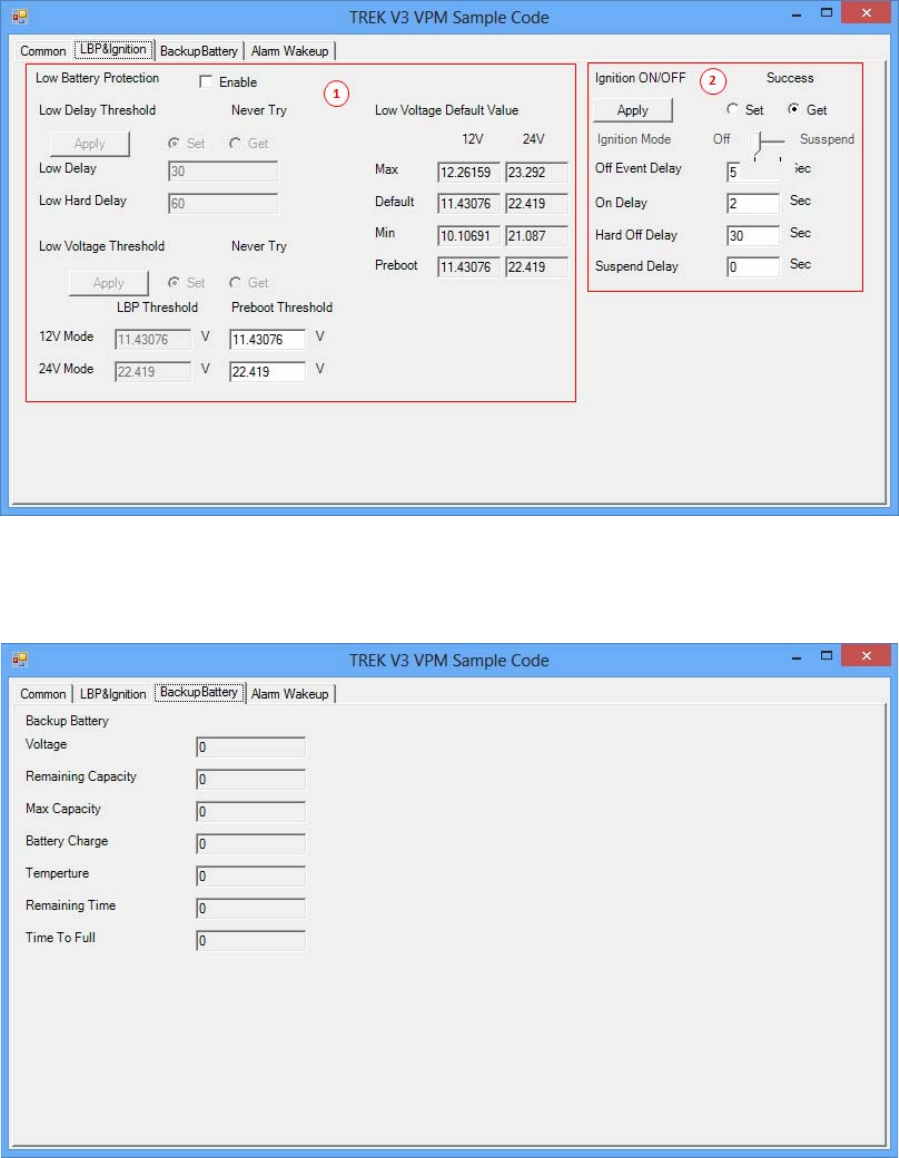This screenshot has width=899, height=1158.
Task: Click the Low Delay input field
Action: [223, 171]
